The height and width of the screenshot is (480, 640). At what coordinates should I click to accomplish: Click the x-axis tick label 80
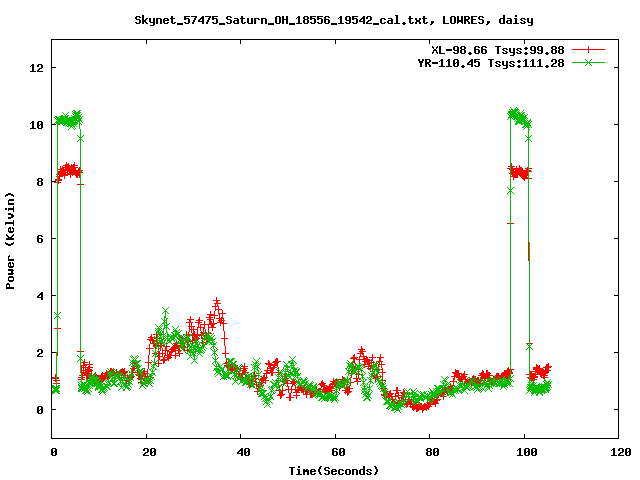433,452
